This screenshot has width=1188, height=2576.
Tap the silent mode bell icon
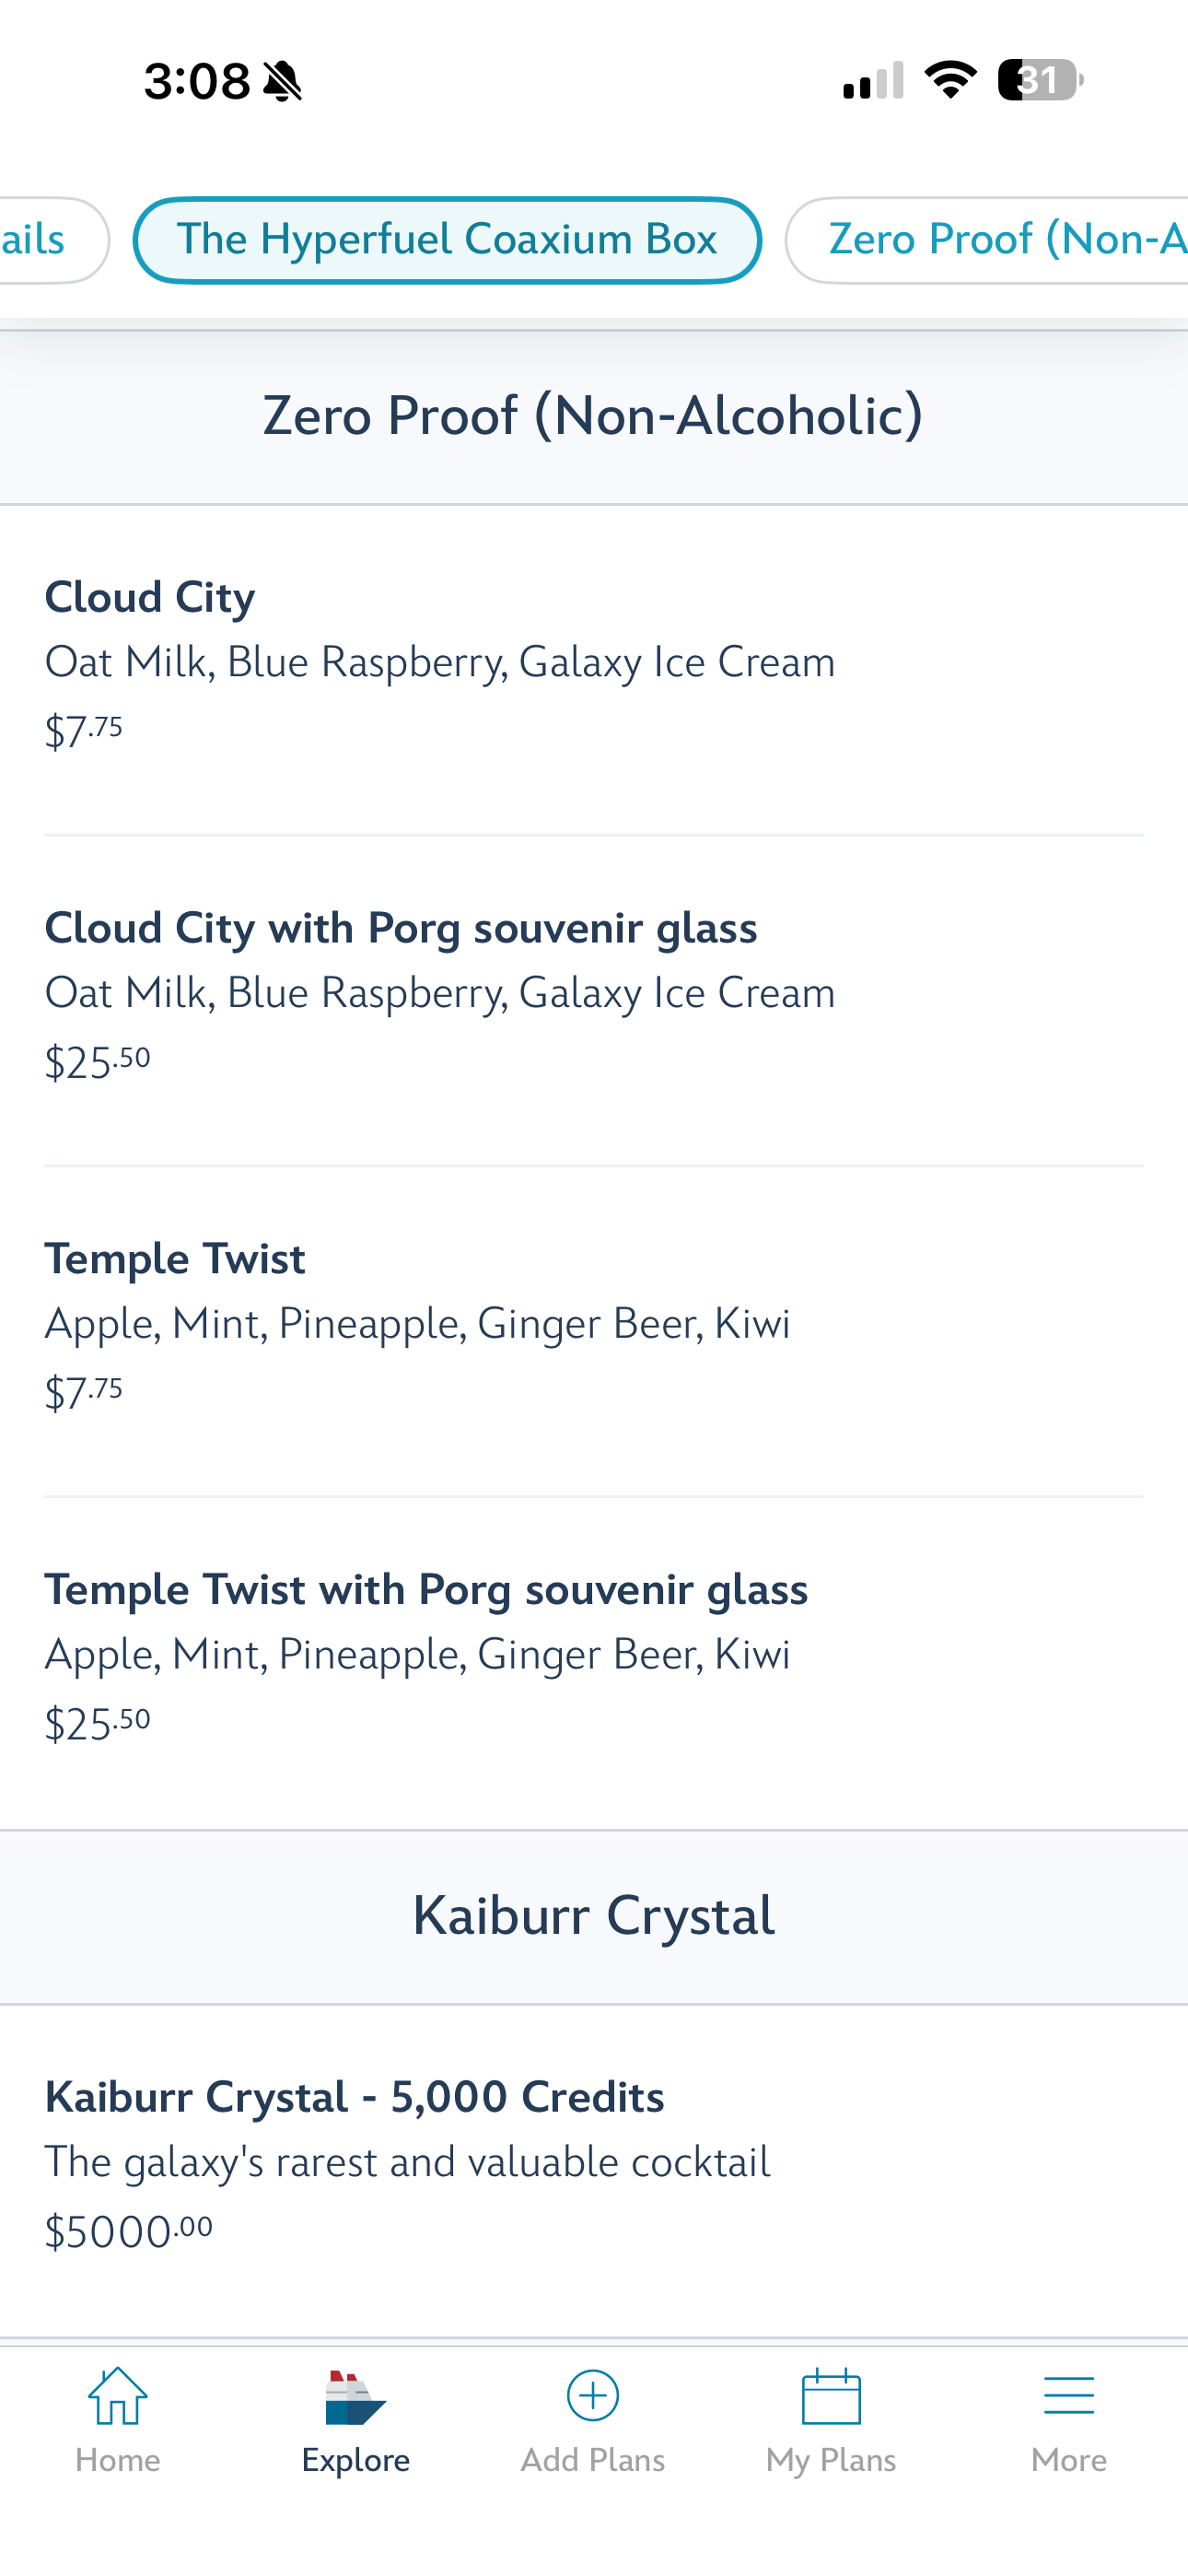pyautogui.click(x=283, y=81)
